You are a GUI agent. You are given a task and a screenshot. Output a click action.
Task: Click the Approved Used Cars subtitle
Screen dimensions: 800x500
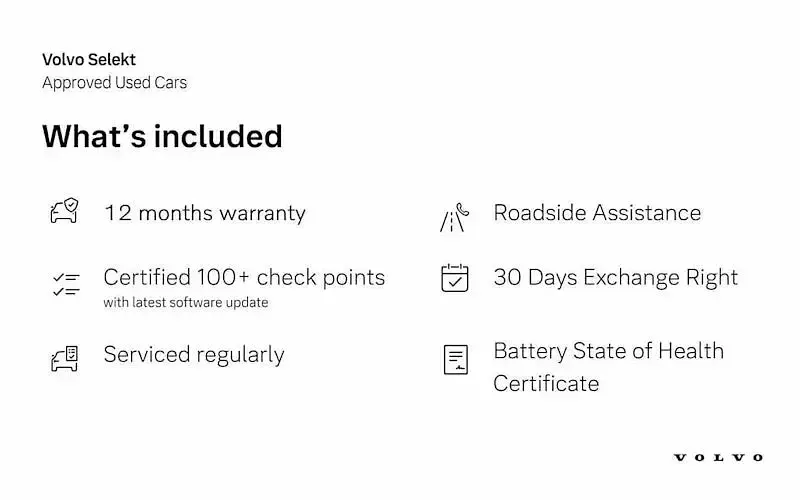click(115, 83)
